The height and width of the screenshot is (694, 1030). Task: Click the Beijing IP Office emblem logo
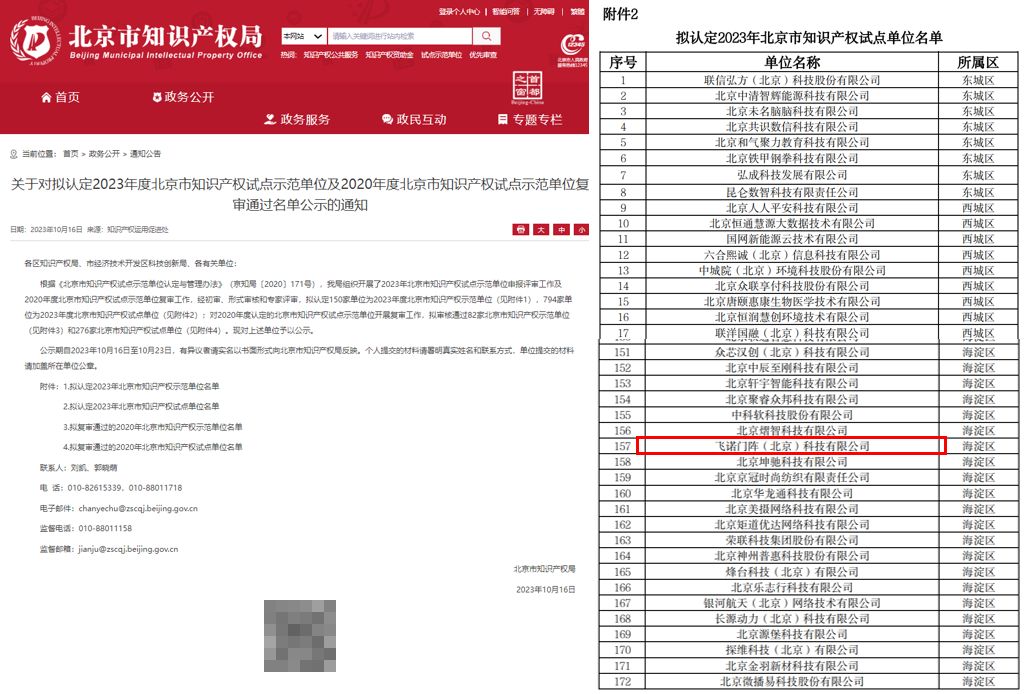click(35, 41)
